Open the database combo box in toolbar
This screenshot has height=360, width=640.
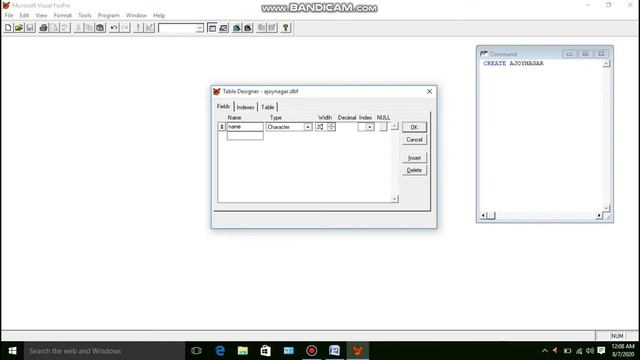[200, 28]
